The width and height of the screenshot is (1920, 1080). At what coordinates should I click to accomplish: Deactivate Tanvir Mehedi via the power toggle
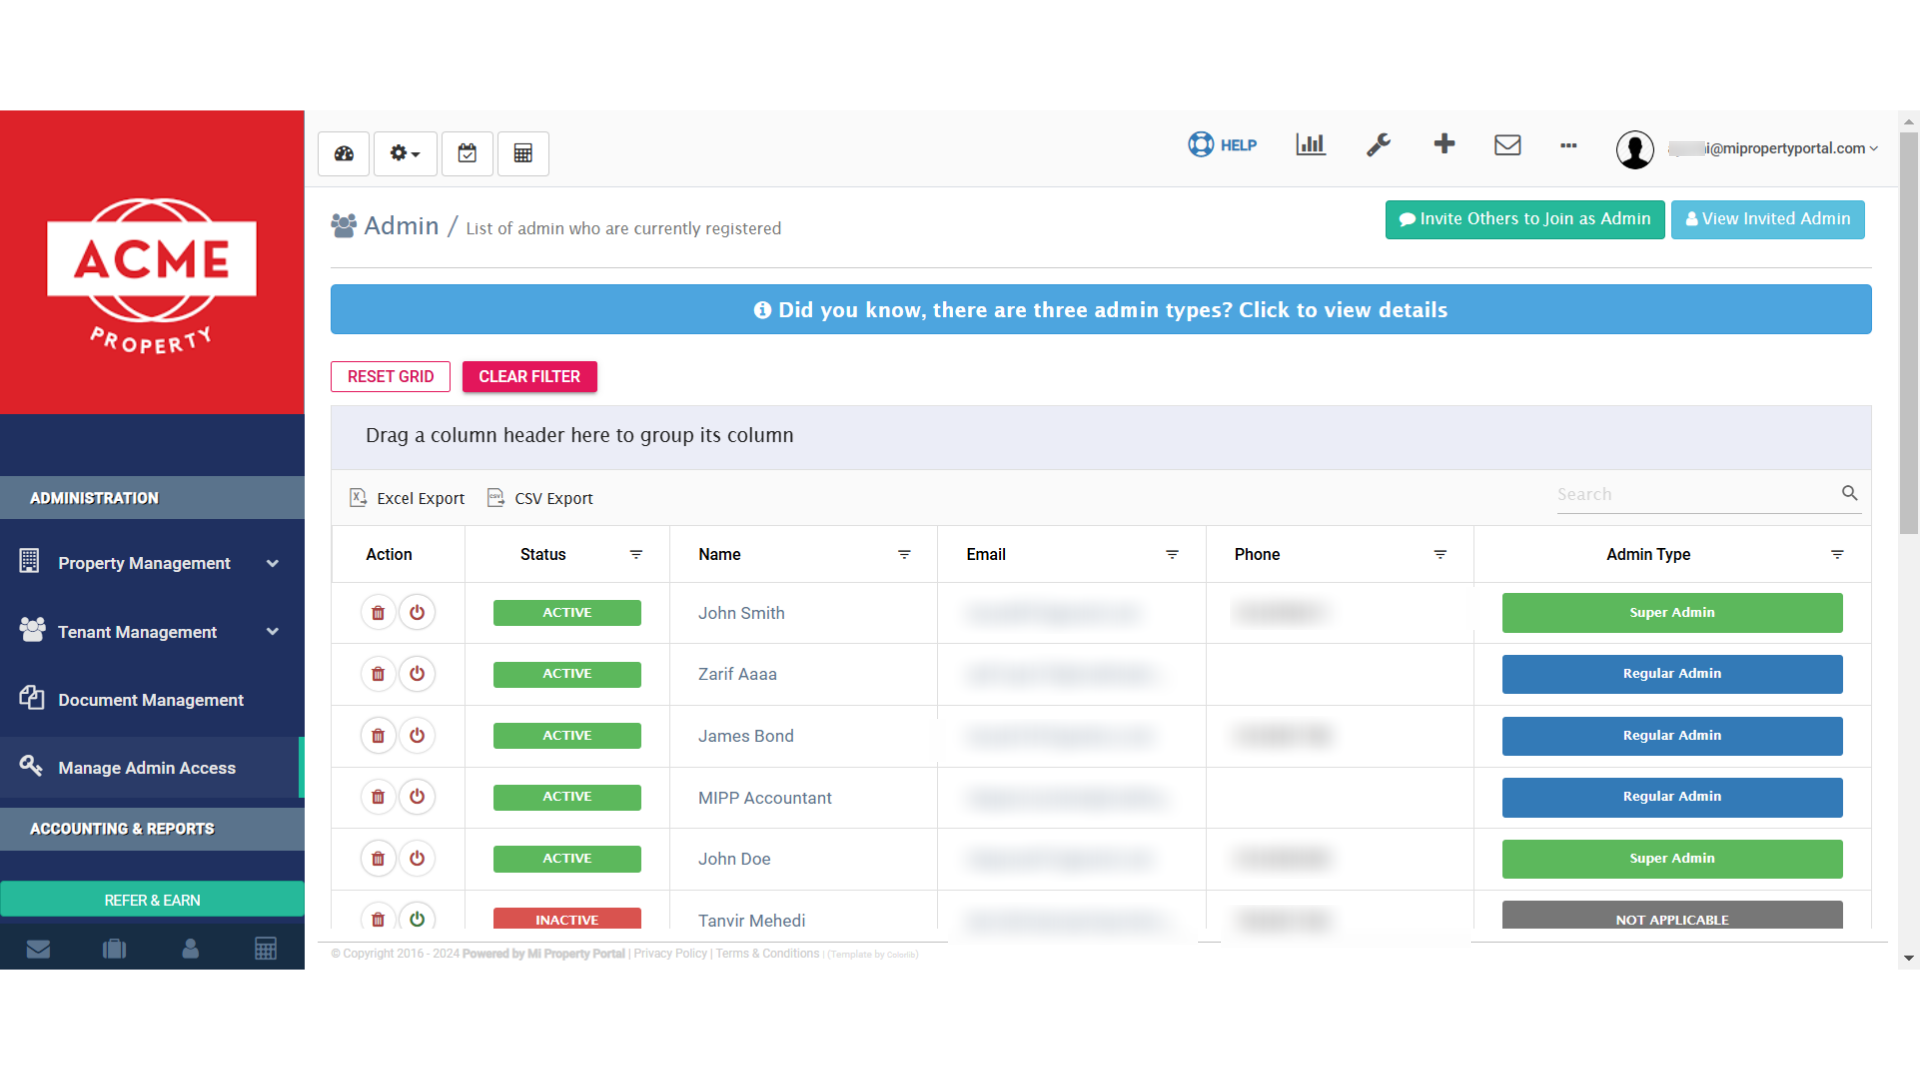click(417, 919)
